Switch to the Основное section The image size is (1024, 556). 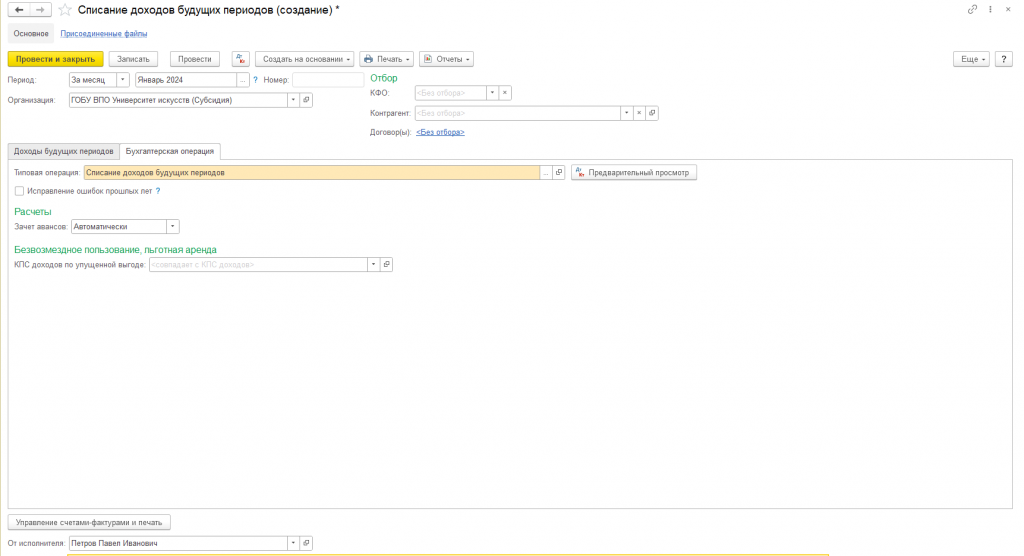coord(31,33)
